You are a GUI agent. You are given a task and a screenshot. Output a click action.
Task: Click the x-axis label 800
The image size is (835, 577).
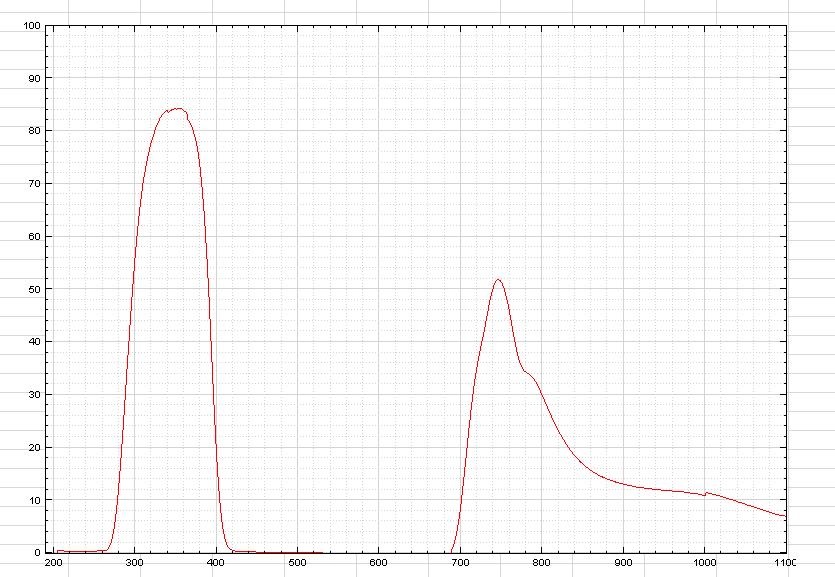click(x=542, y=564)
